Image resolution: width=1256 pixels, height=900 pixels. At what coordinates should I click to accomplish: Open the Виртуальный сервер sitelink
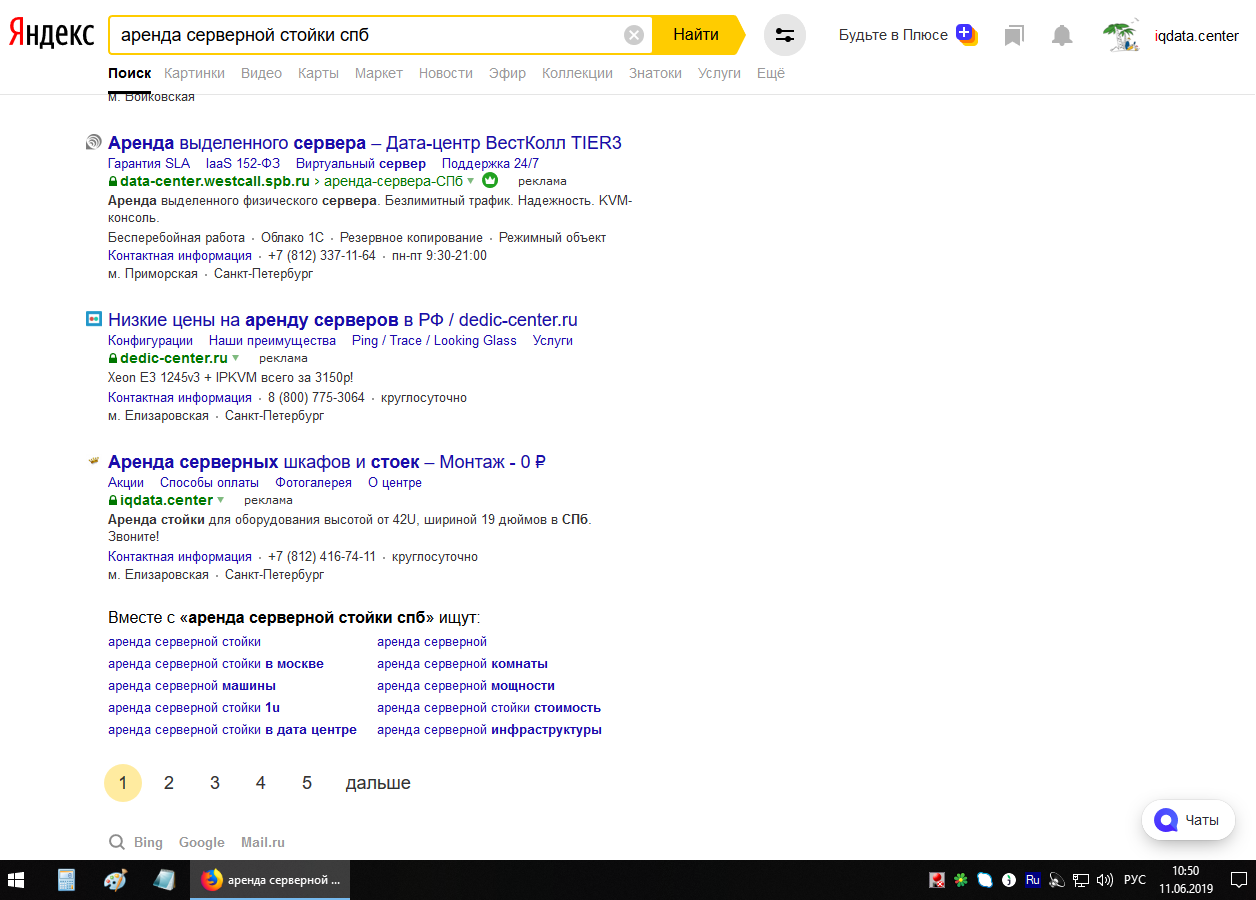point(361,163)
